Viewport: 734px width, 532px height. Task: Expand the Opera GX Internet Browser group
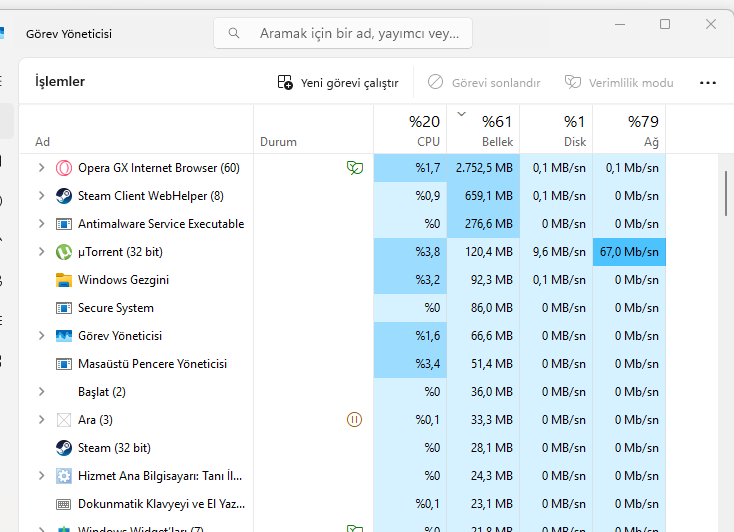[41, 168]
